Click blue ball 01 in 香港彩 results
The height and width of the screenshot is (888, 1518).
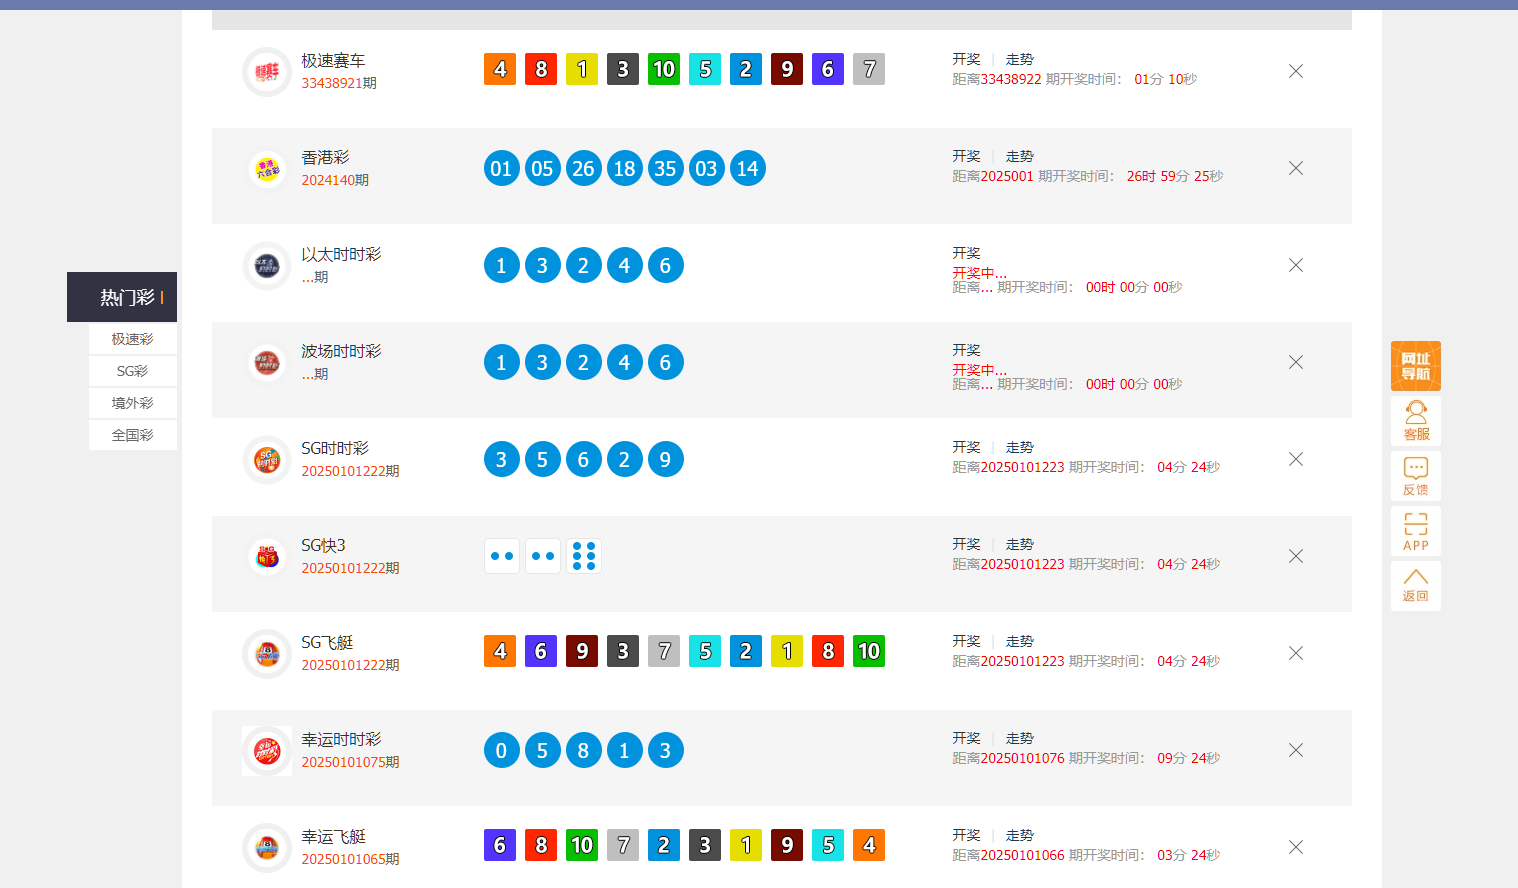click(501, 168)
